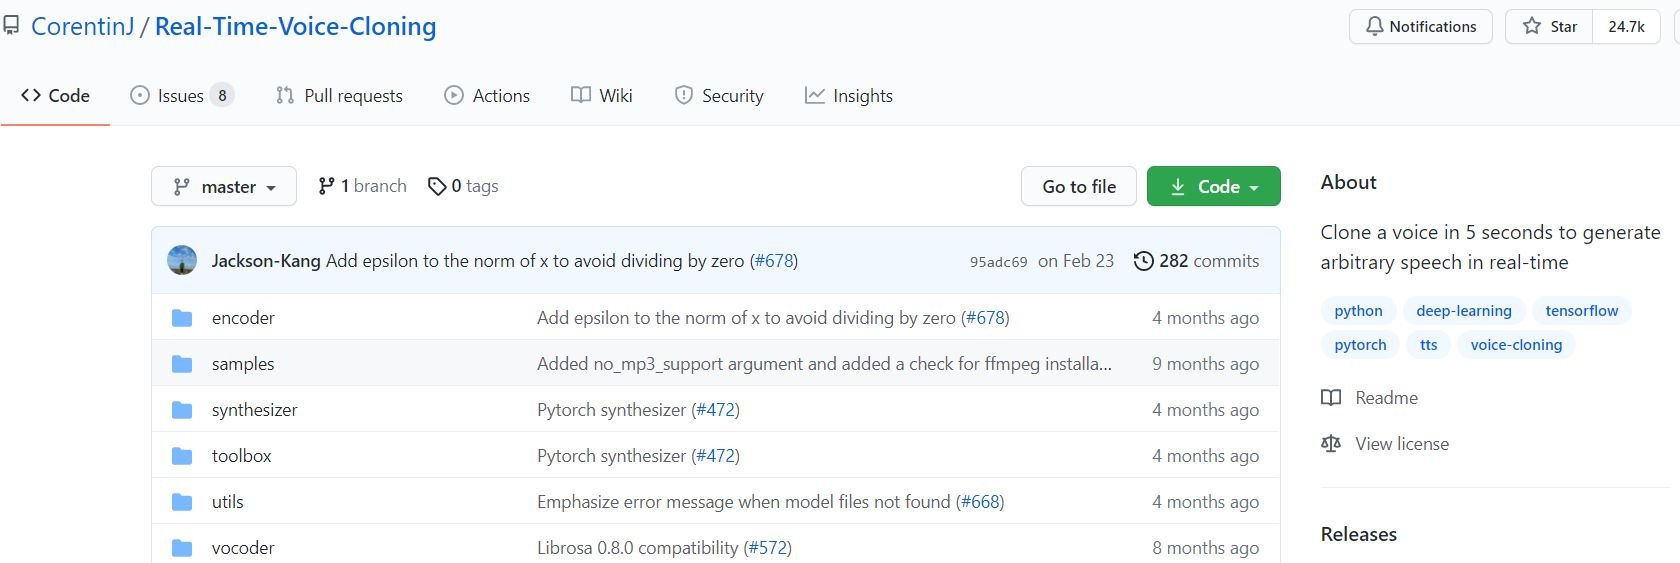Click the tts topic tag
1680x563 pixels.
pos(1428,345)
